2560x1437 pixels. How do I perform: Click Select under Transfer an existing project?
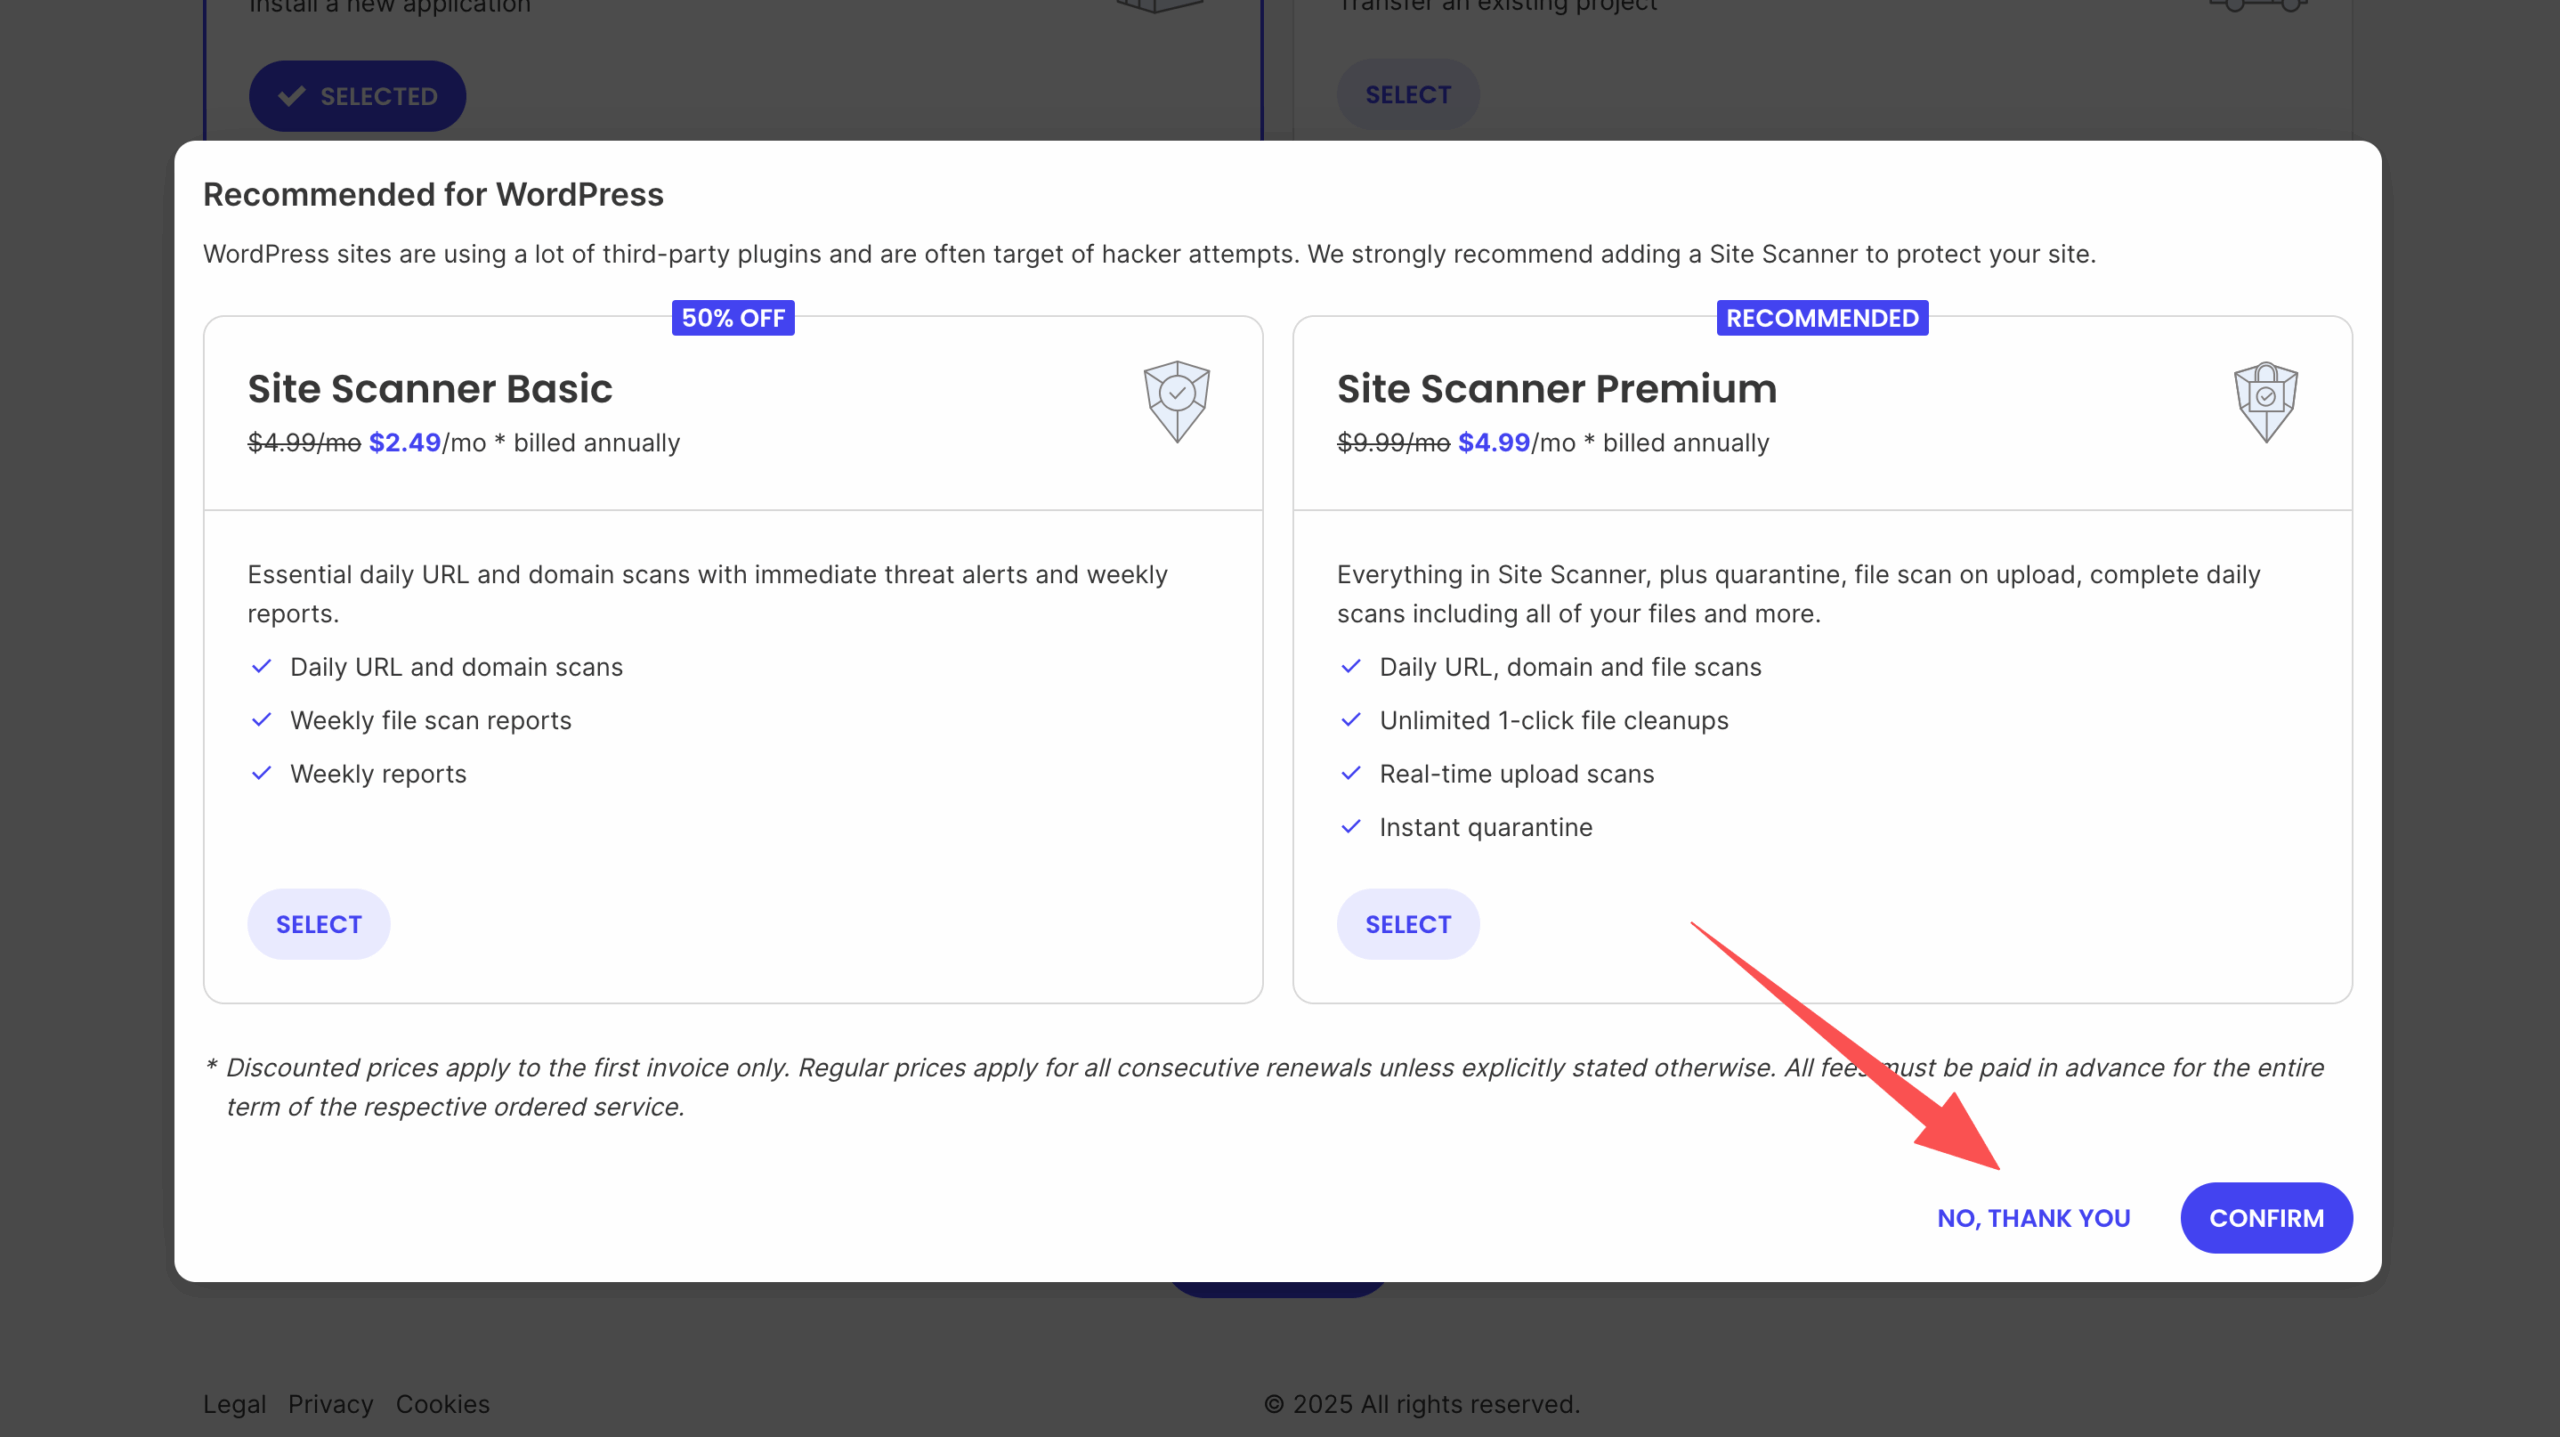tap(1407, 95)
